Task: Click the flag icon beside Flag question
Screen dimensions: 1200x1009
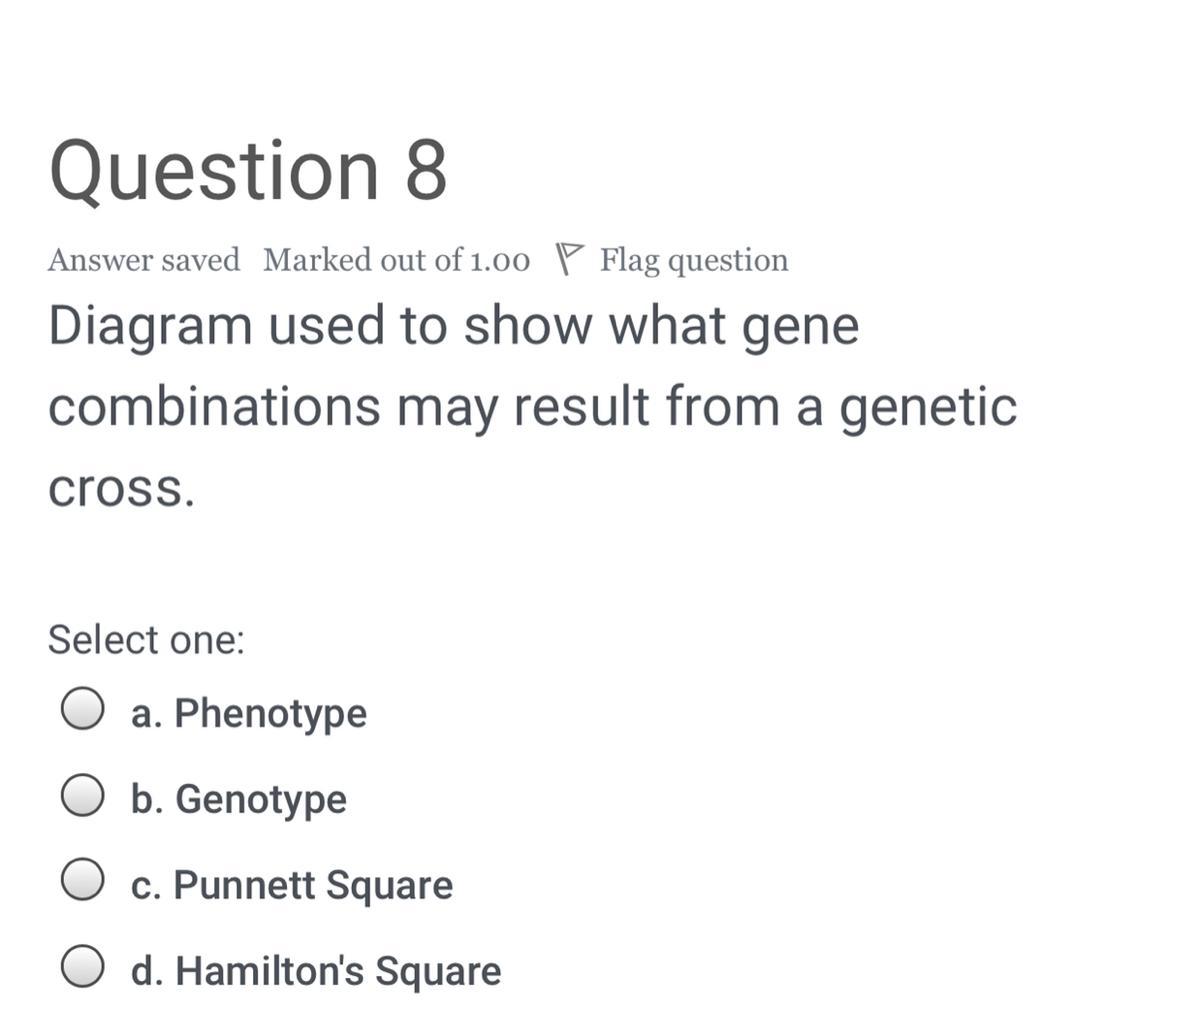Action: [x=568, y=259]
